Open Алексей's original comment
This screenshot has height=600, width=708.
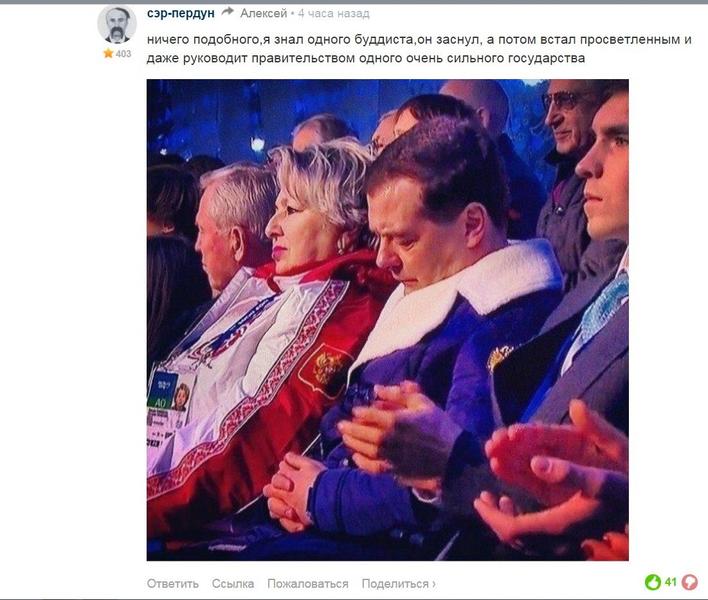tap(263, 14)
